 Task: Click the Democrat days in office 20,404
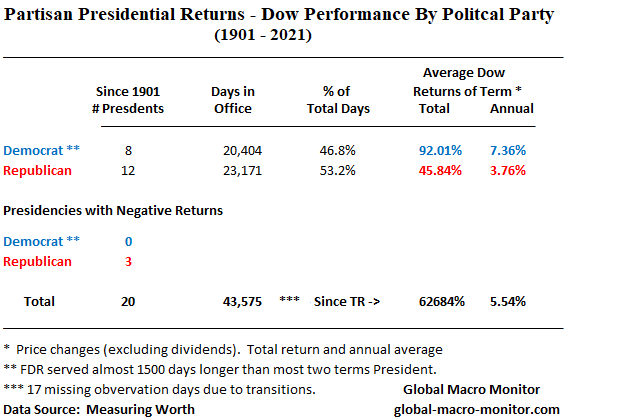[242, 150]
